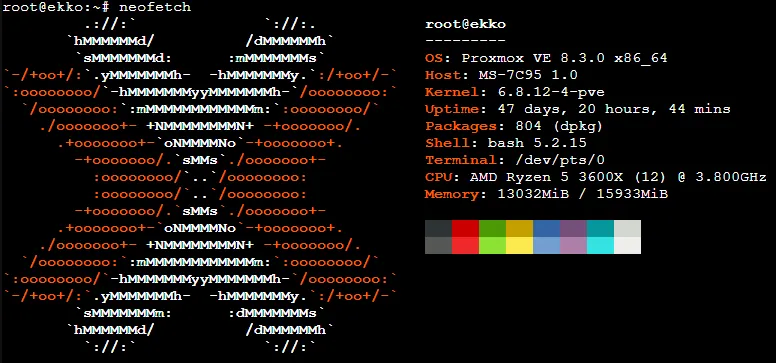This screenshot has height=363, width=776.
Task: Click the bright yellow block, bottom row
Action: coord(519,245)
